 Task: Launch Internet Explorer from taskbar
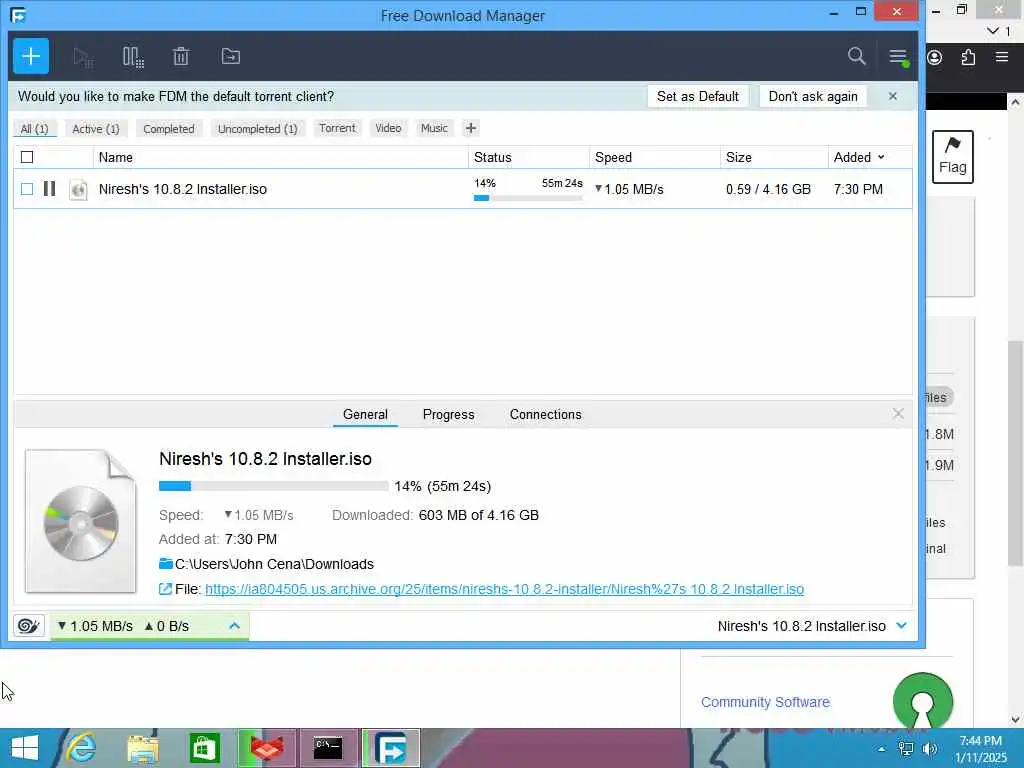(x=82, y=748)
